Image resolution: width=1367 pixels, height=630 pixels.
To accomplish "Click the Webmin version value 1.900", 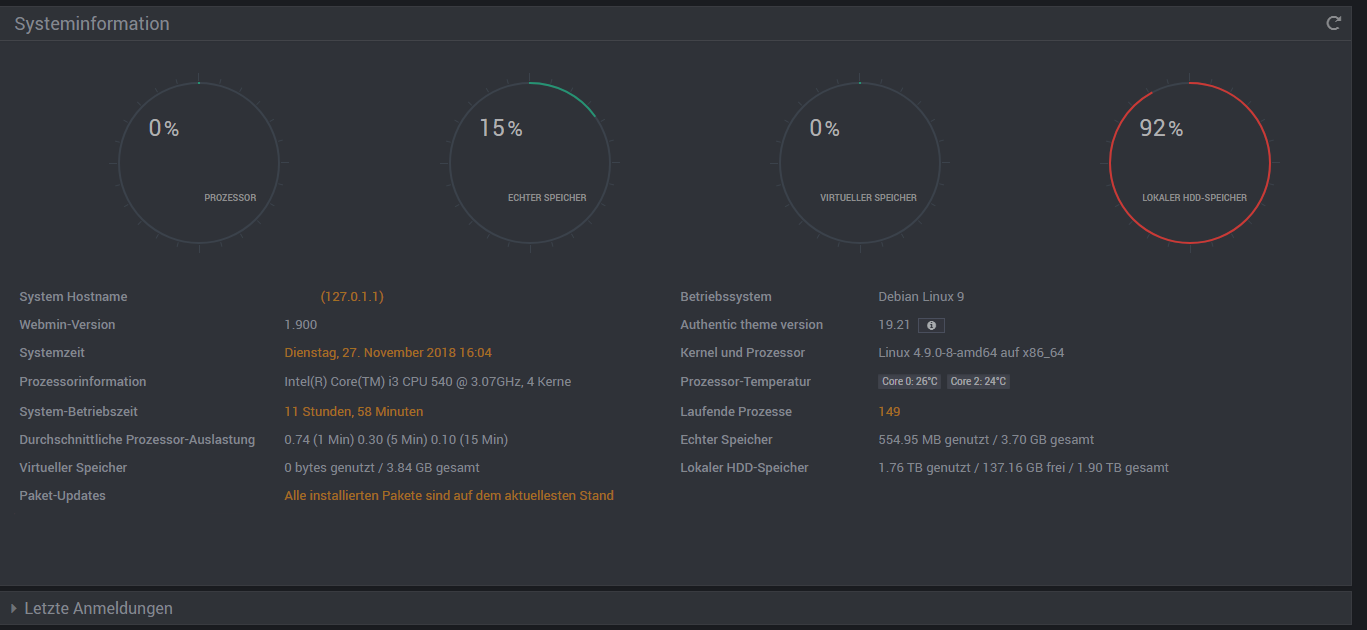I will (x=300, y=325).
